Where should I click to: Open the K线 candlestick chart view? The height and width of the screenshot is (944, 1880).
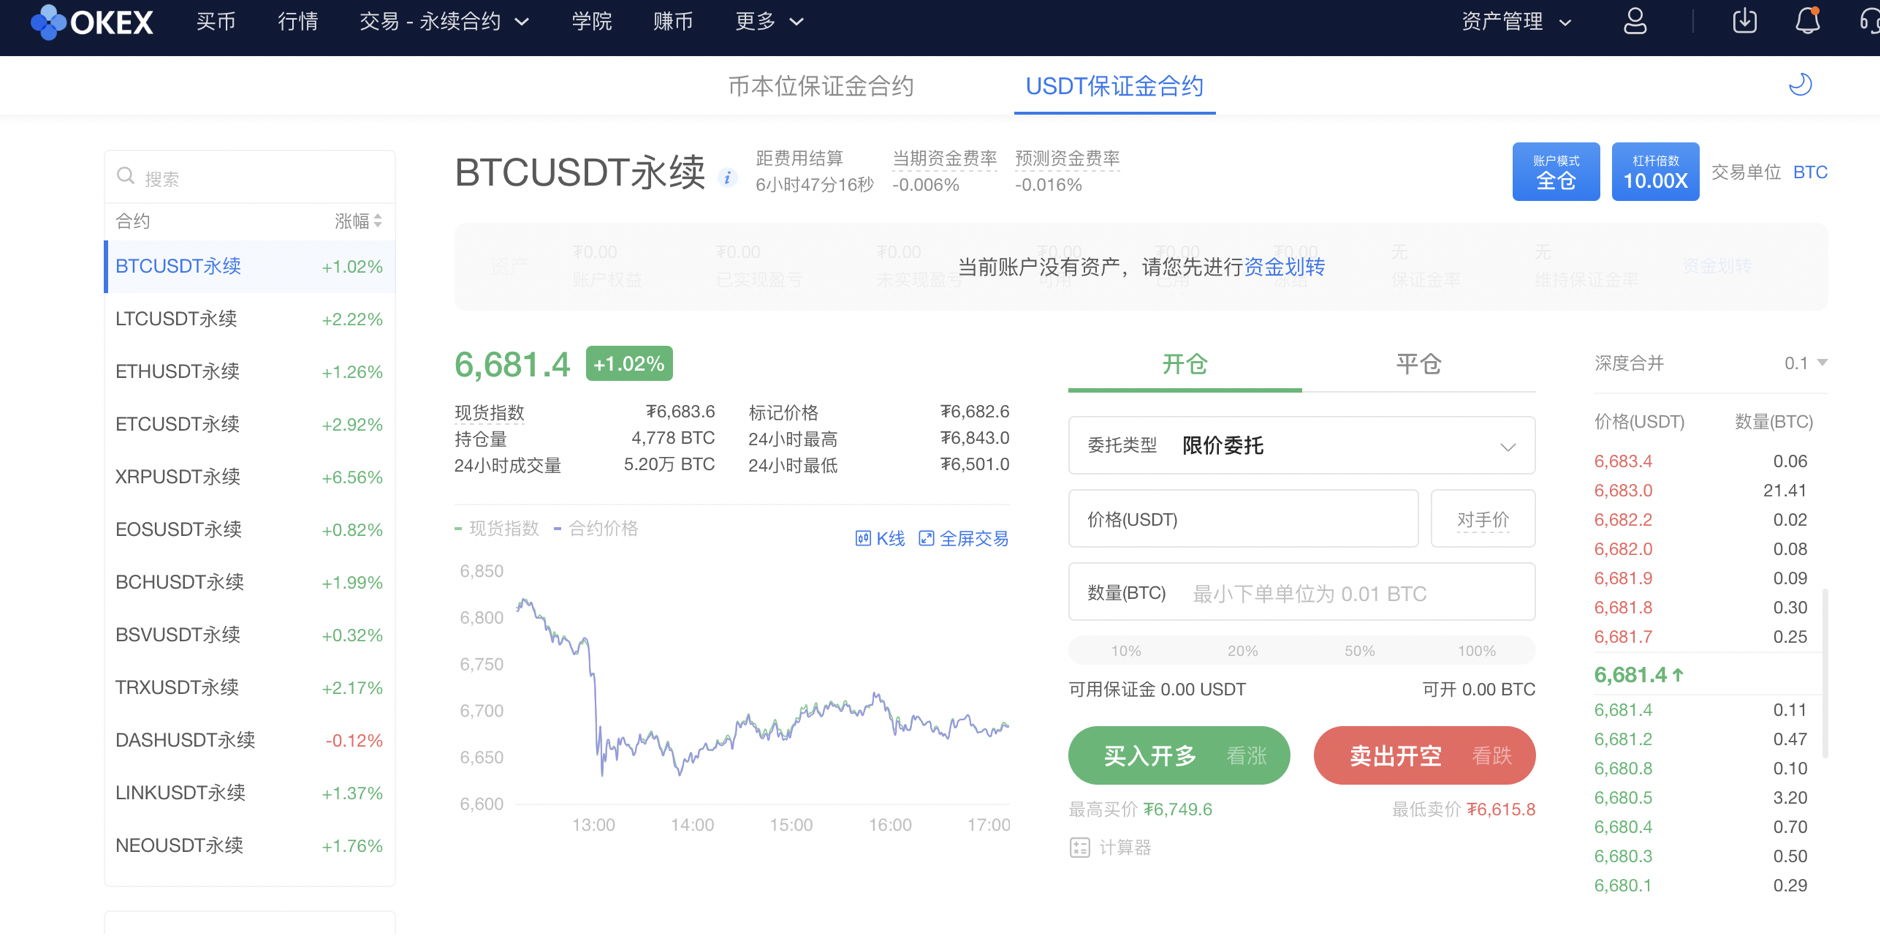click(x=880, y=538)
